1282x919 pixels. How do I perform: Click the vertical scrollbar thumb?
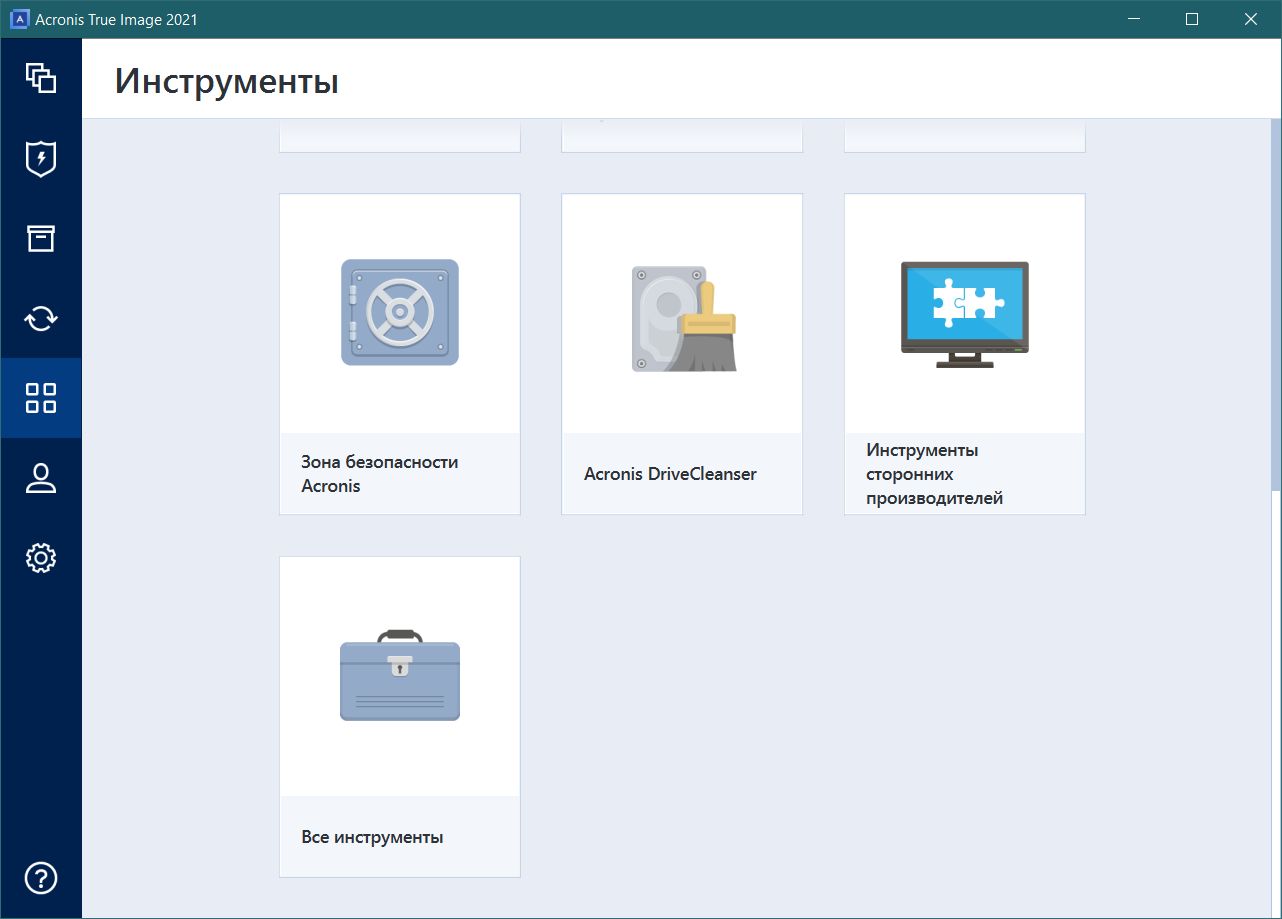pos(1276,305)
